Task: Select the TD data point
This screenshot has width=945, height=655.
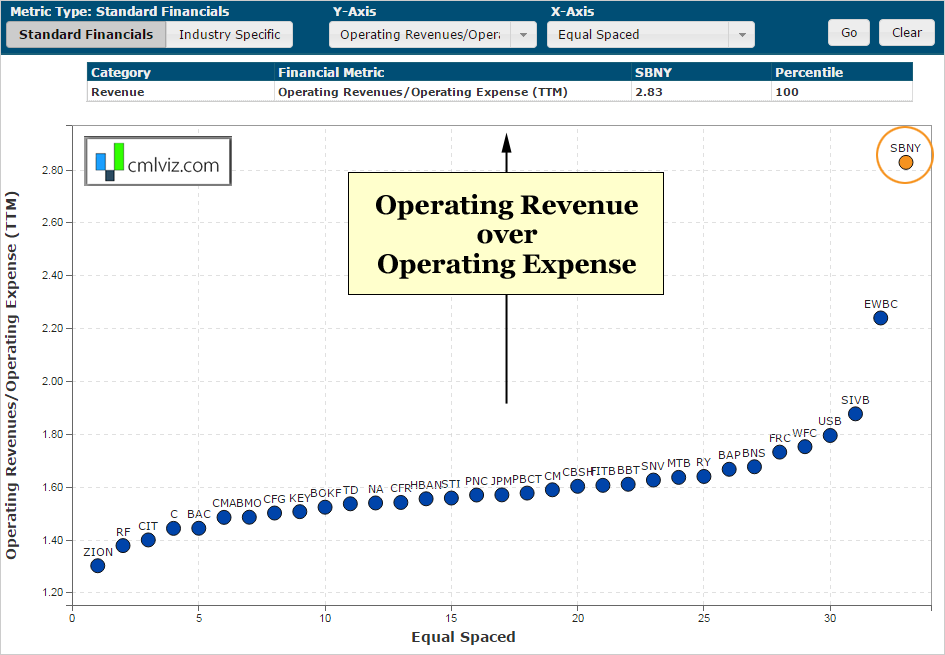Action: 350,504
